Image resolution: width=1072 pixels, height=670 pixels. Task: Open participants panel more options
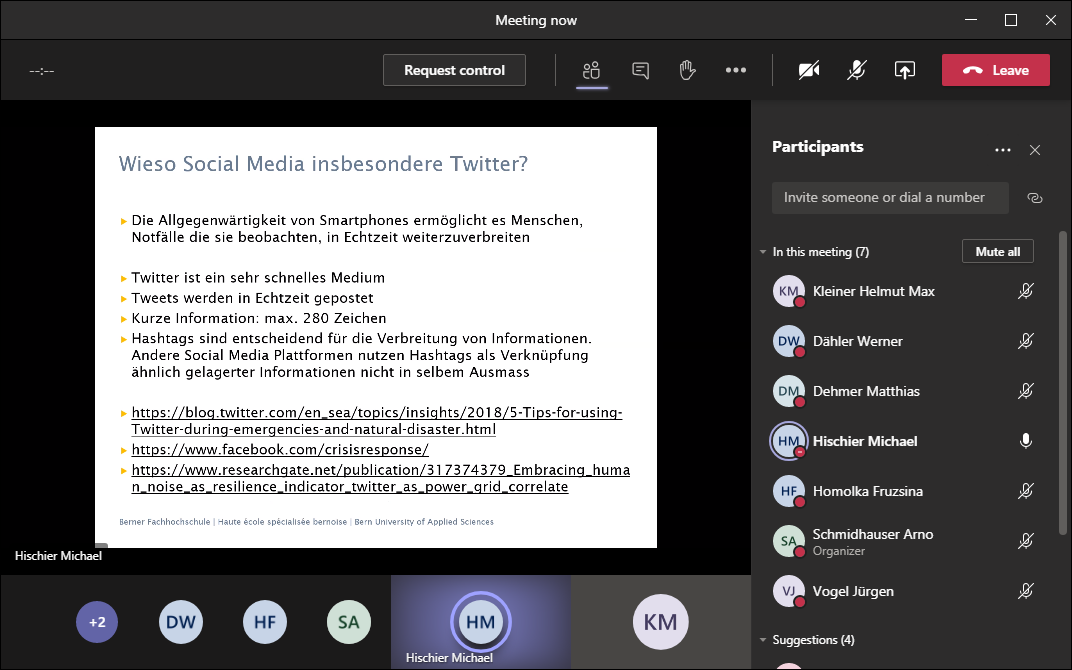coord(1003,150)
